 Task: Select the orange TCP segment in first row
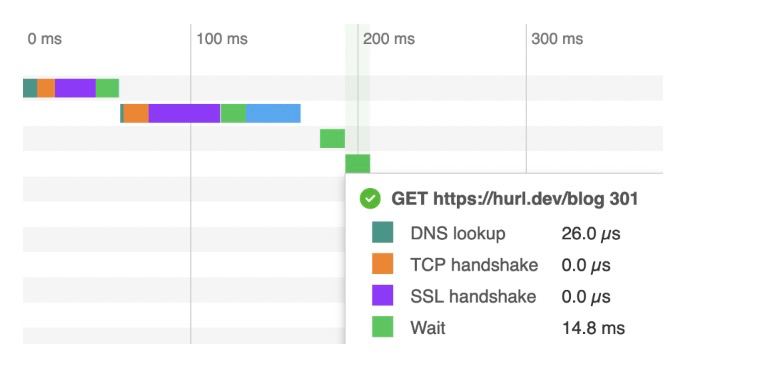pyautogui.click(x=46, y=88)
